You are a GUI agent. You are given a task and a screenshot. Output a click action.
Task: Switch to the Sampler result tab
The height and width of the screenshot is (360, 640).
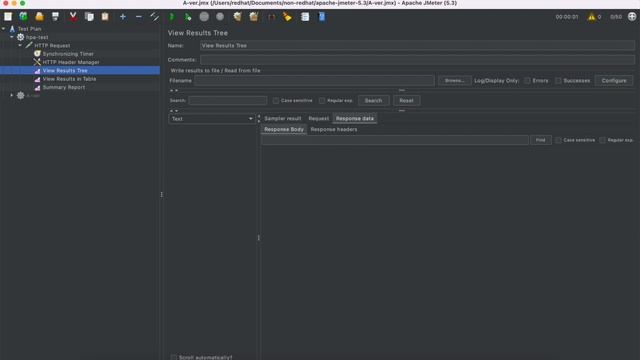(x=282, y=118)
